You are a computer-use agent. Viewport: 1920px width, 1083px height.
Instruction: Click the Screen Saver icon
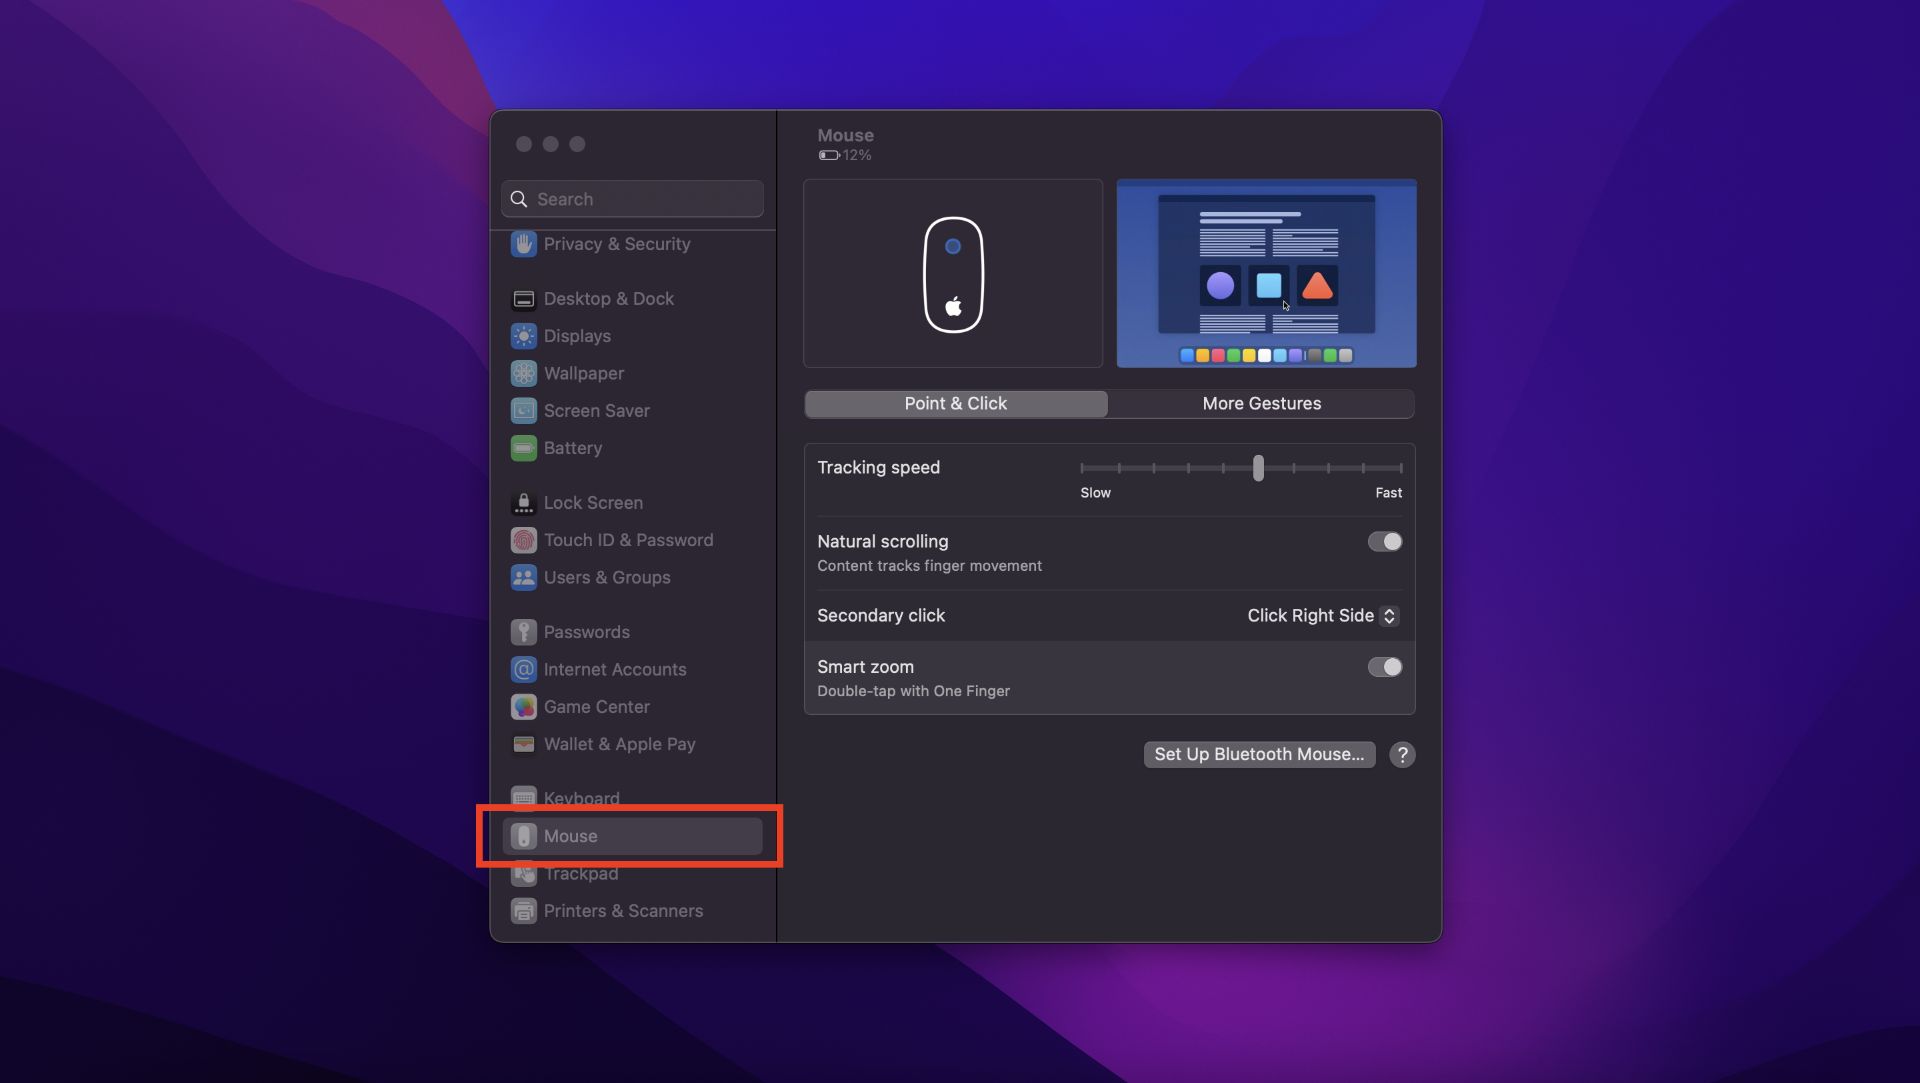[523, 411]
